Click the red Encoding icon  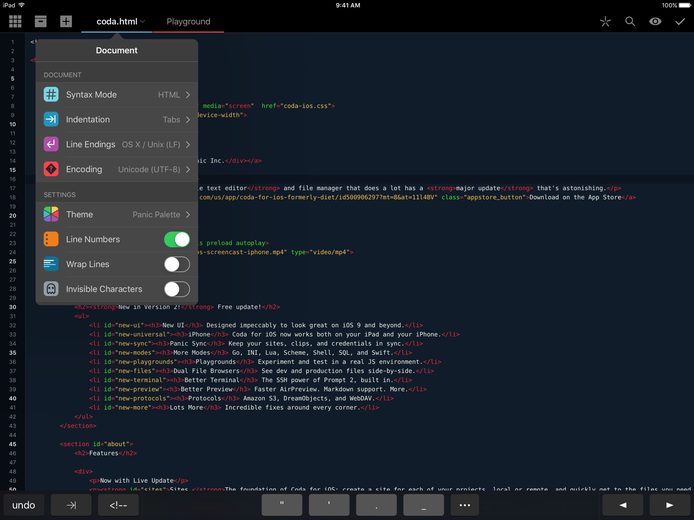(x=51, y=169)
